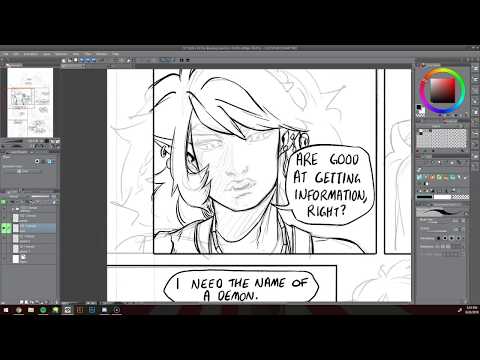Screen dimensions: 480x360
Task: Click the green circular taskbar icon
Action: [43, 310]
